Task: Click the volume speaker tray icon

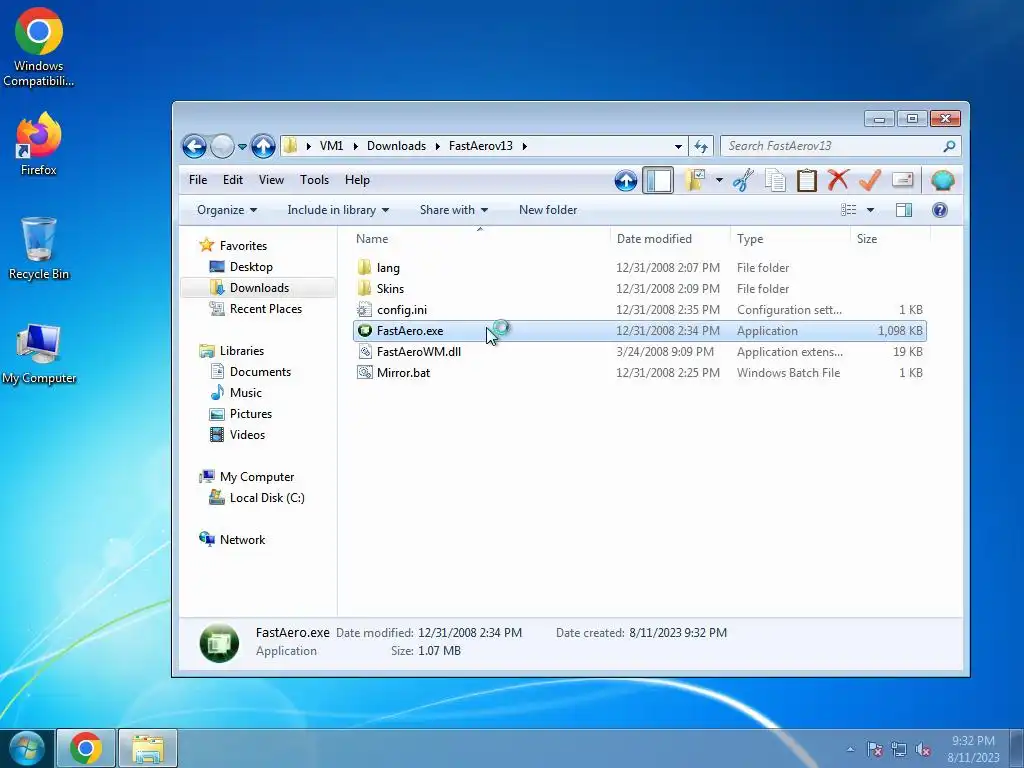Action: point(923,749)
